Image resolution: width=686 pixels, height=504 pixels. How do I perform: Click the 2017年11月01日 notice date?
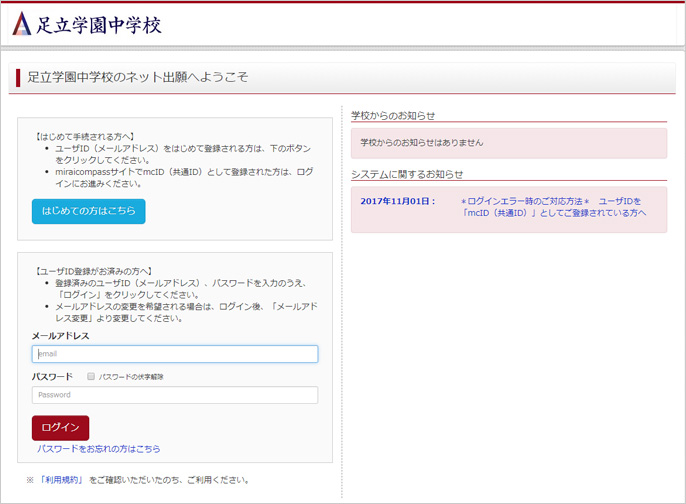tap(397, 201)
